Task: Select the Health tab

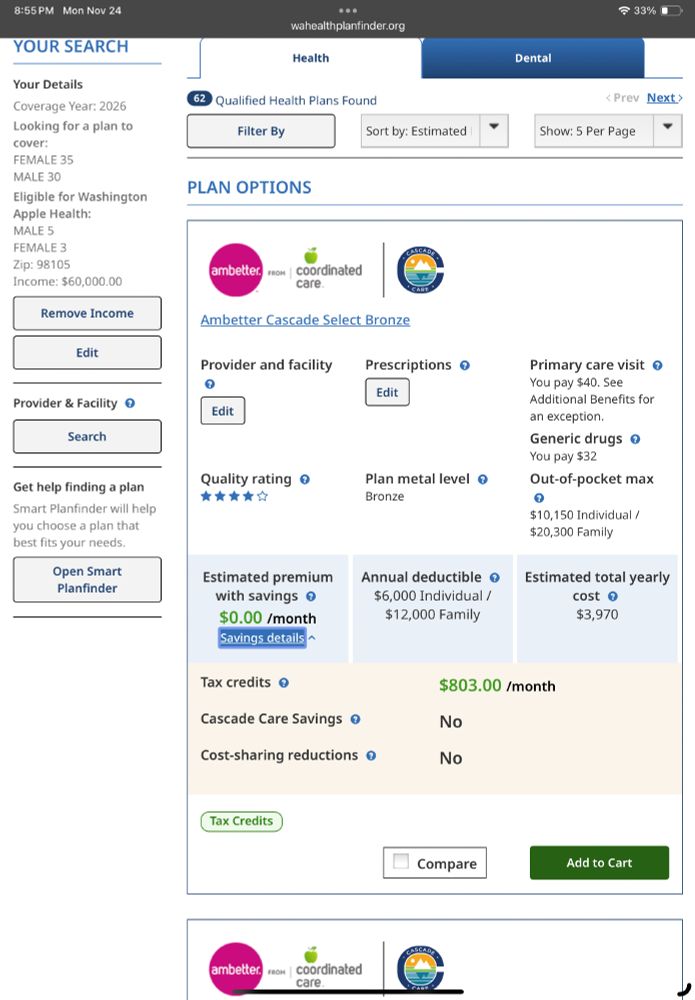Action: pyautogui.click(x=310, y=58)
